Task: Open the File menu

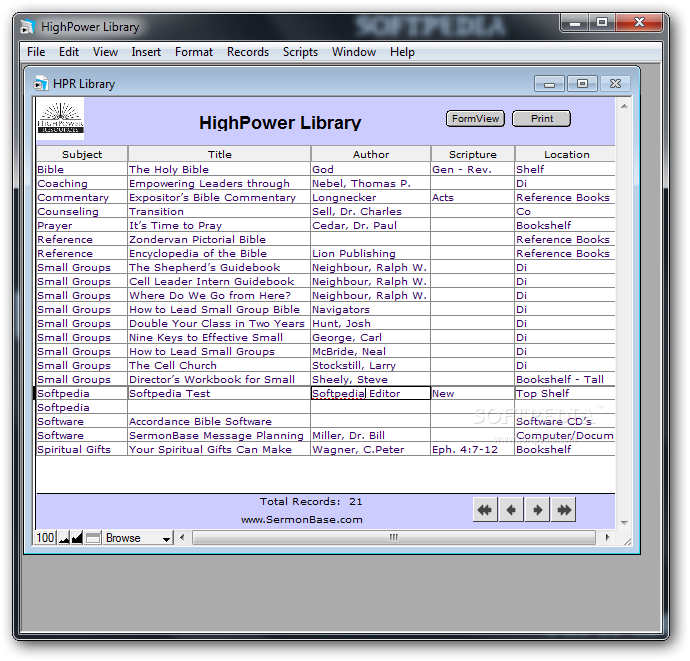Action: tap(36, 52)
